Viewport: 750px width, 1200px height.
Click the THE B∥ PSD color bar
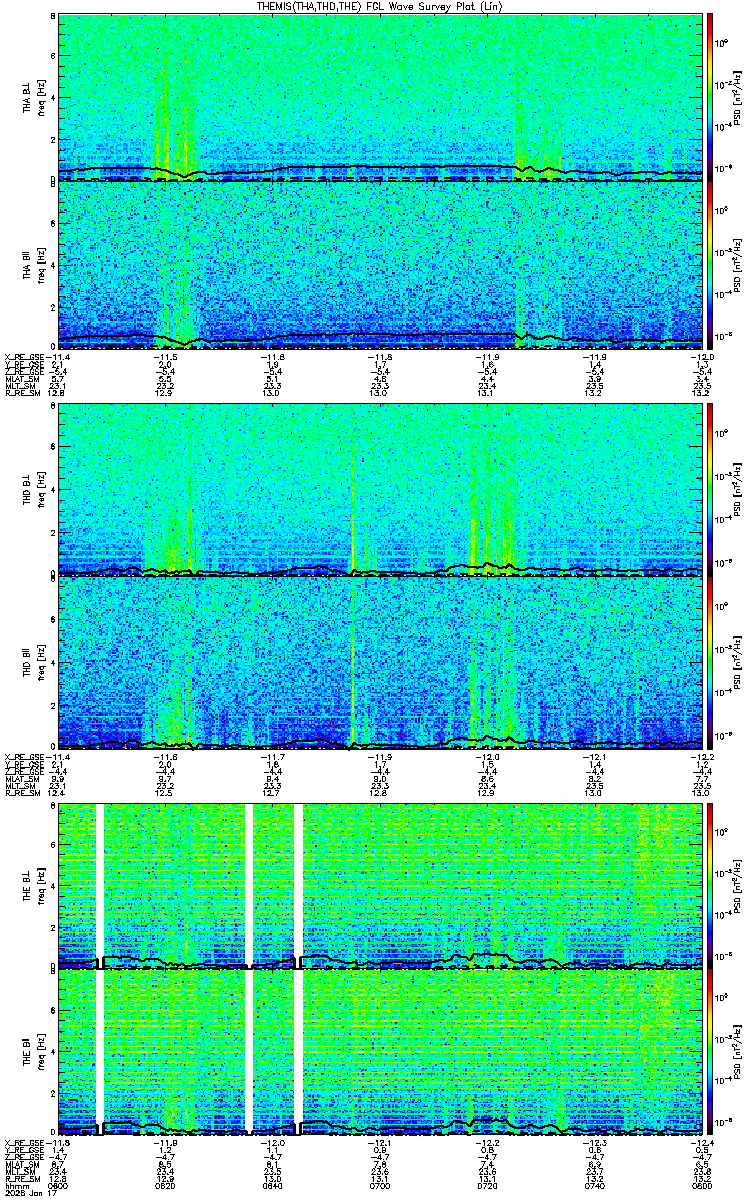[x=710, y=1052]
